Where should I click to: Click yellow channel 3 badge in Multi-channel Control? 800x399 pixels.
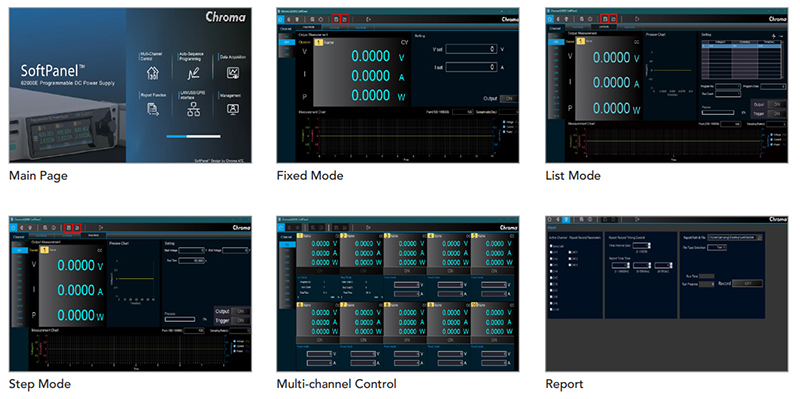pos(387,236)
